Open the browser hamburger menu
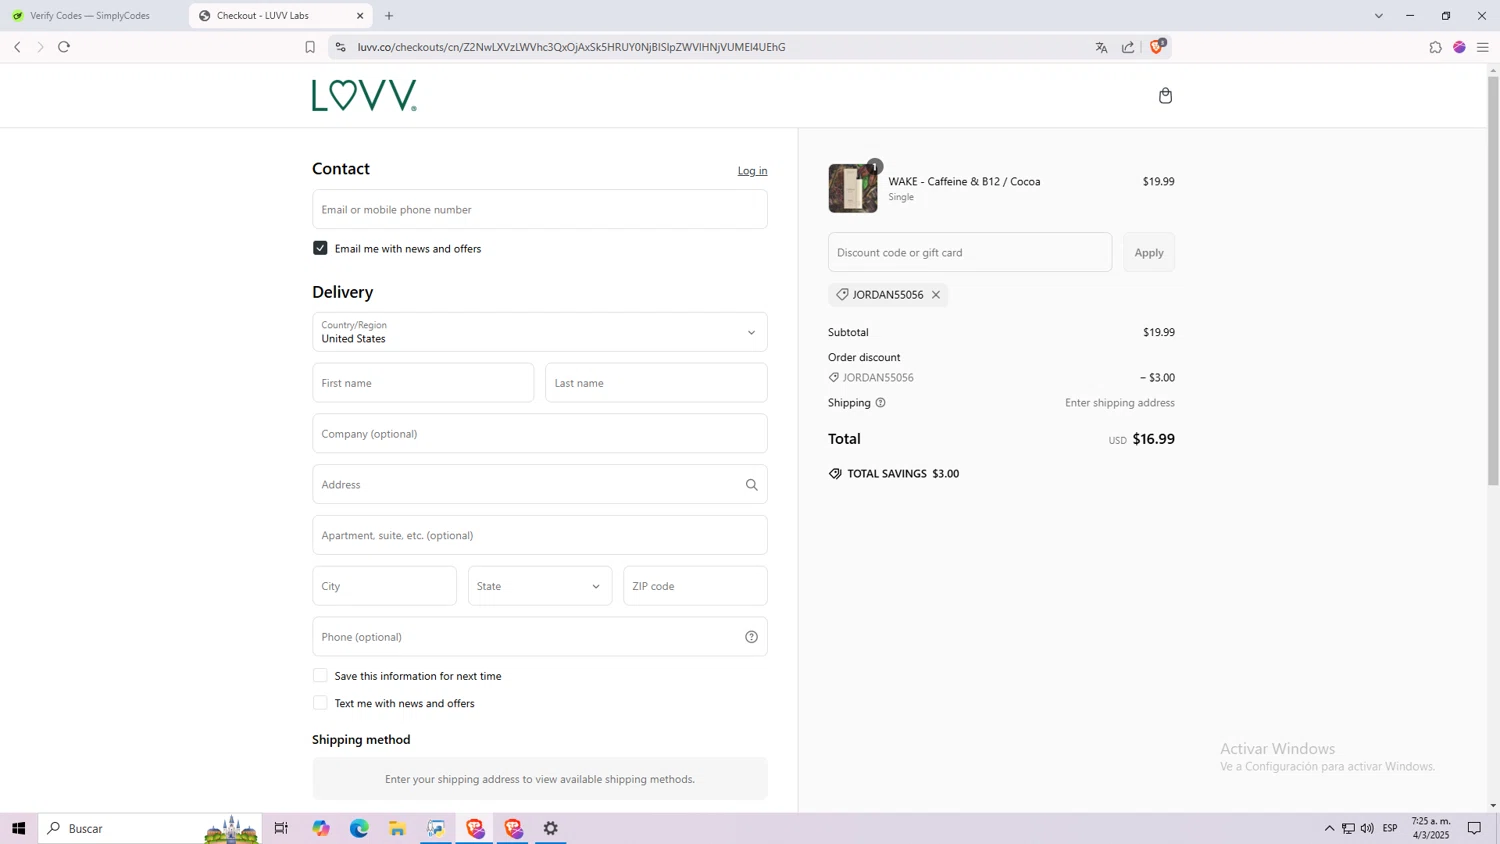The width and height of the screenshot is (1500, 844). [x=1483, y=47]
